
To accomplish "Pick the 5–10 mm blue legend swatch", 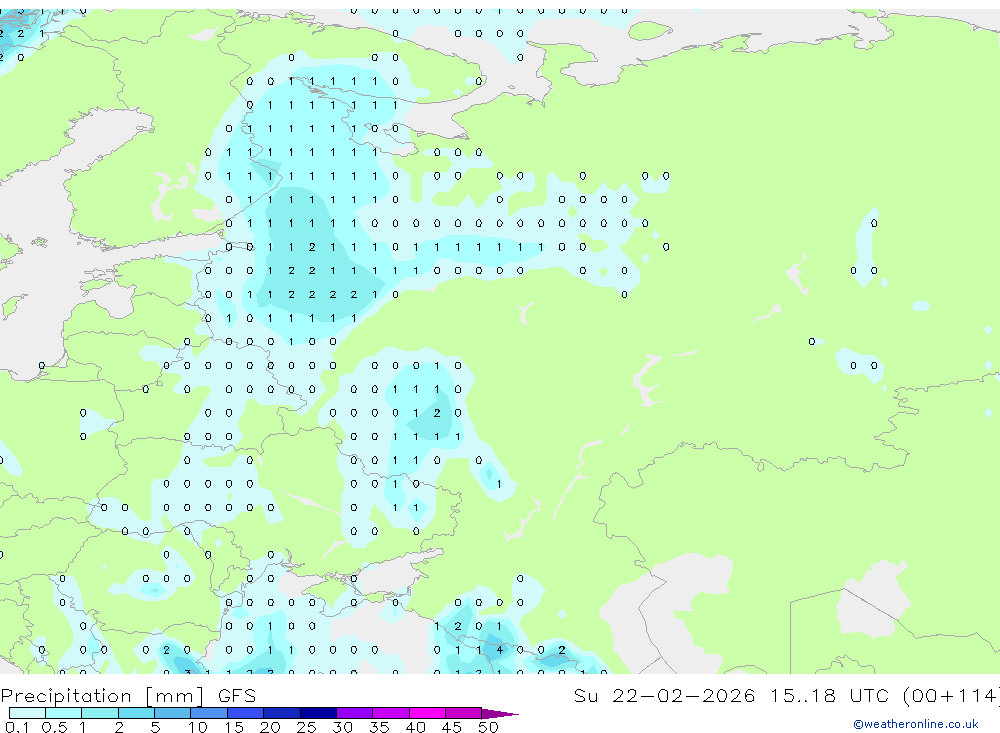I will coord(173,713).
